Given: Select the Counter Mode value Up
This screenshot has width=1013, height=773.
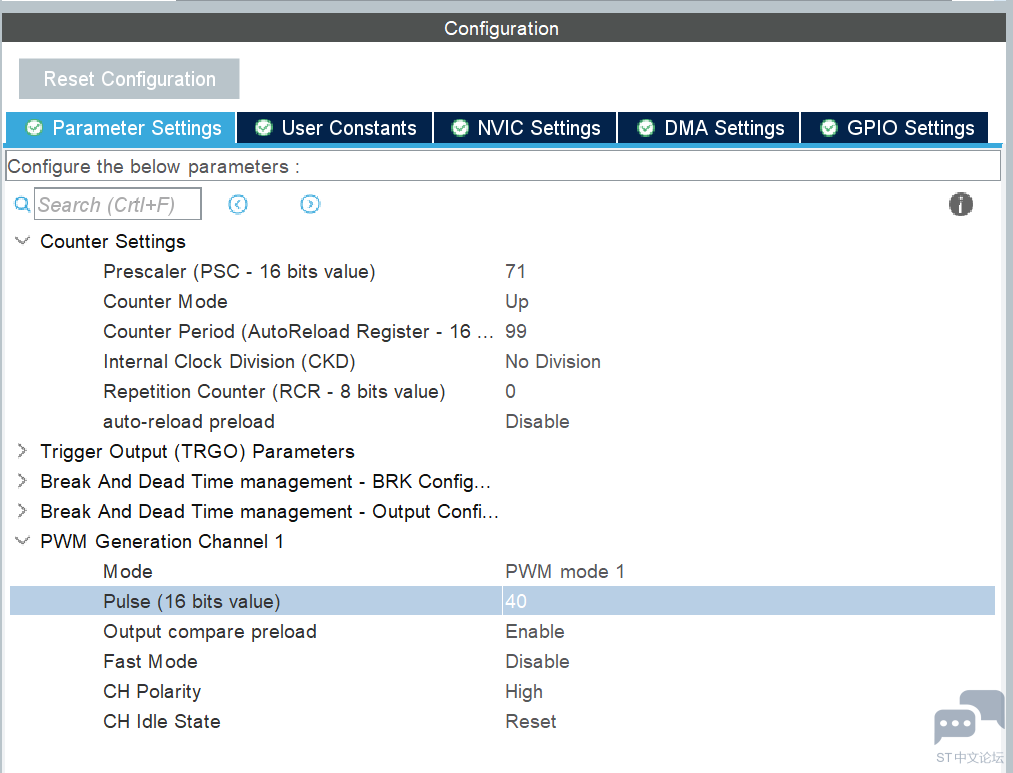Looking at the screenshot, I should coord(517,301).
